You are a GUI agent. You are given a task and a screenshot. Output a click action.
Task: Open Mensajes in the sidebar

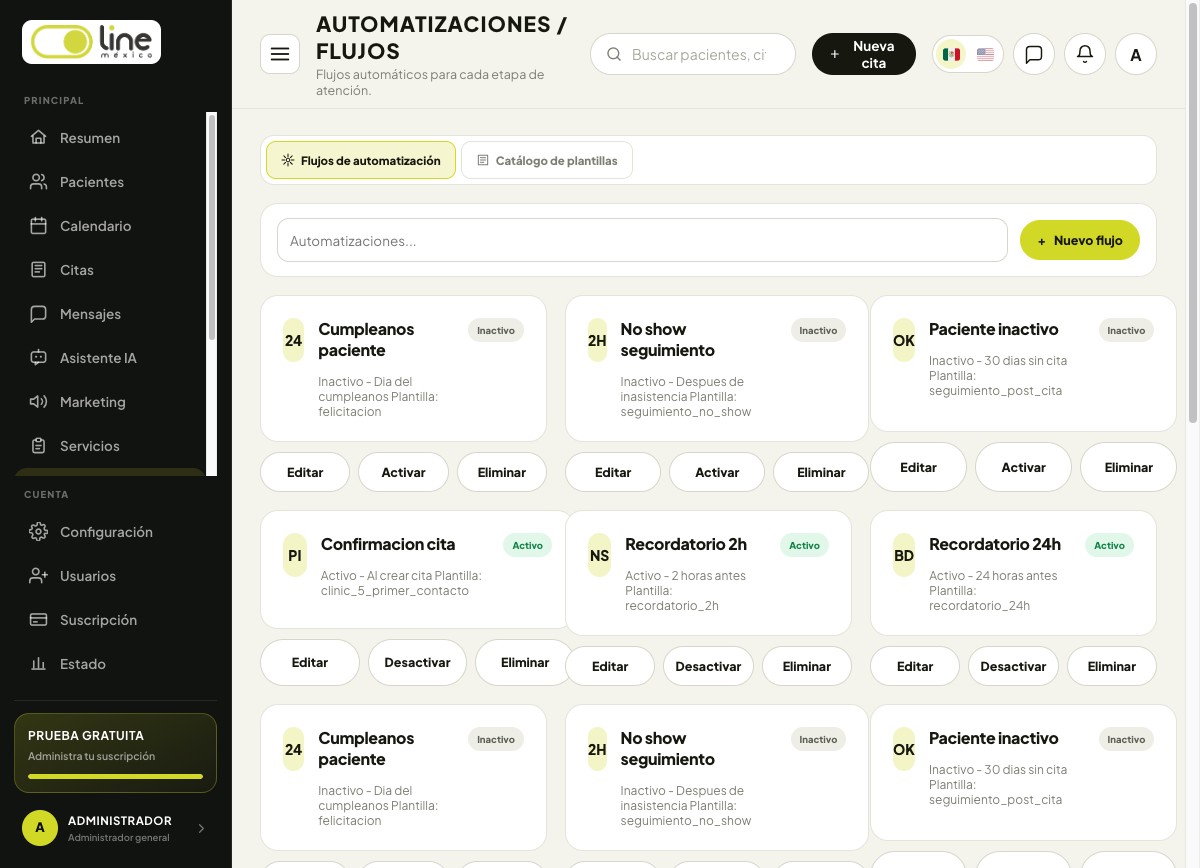(110, 314)
